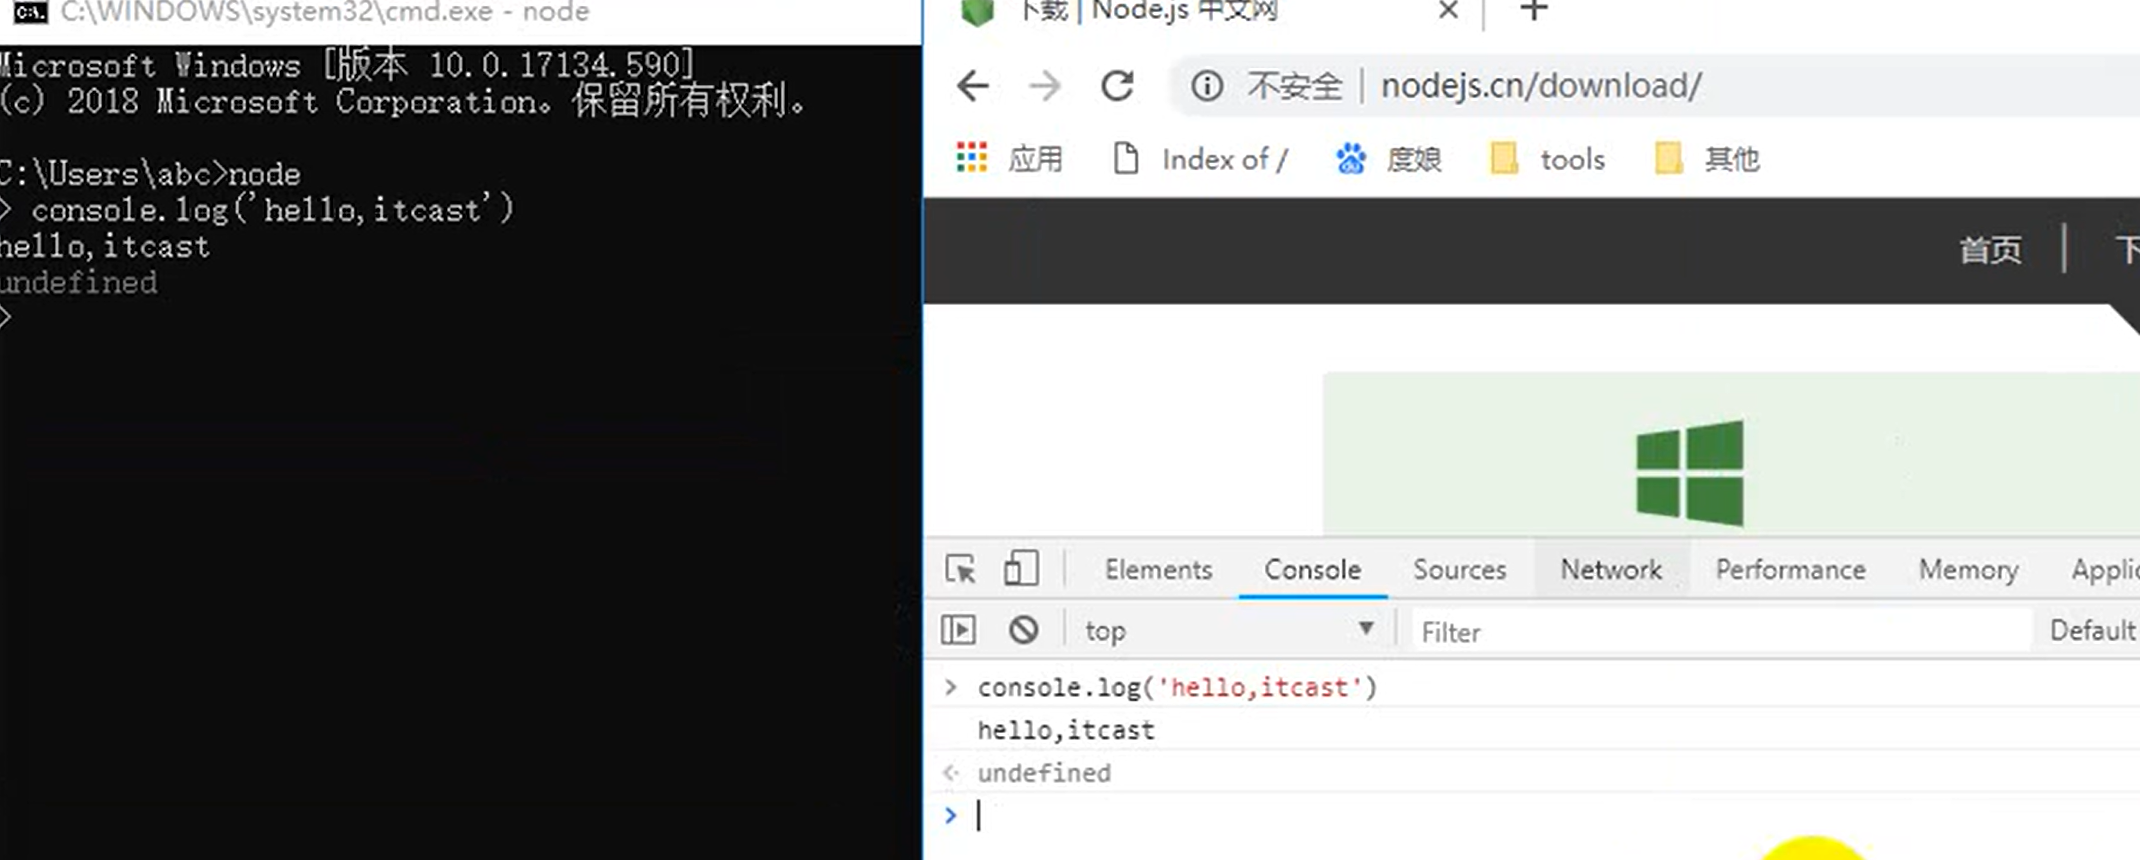Click the console Filter field
The width and height of the screenshot is (2140, 860).
click(x=1721, y=631)
